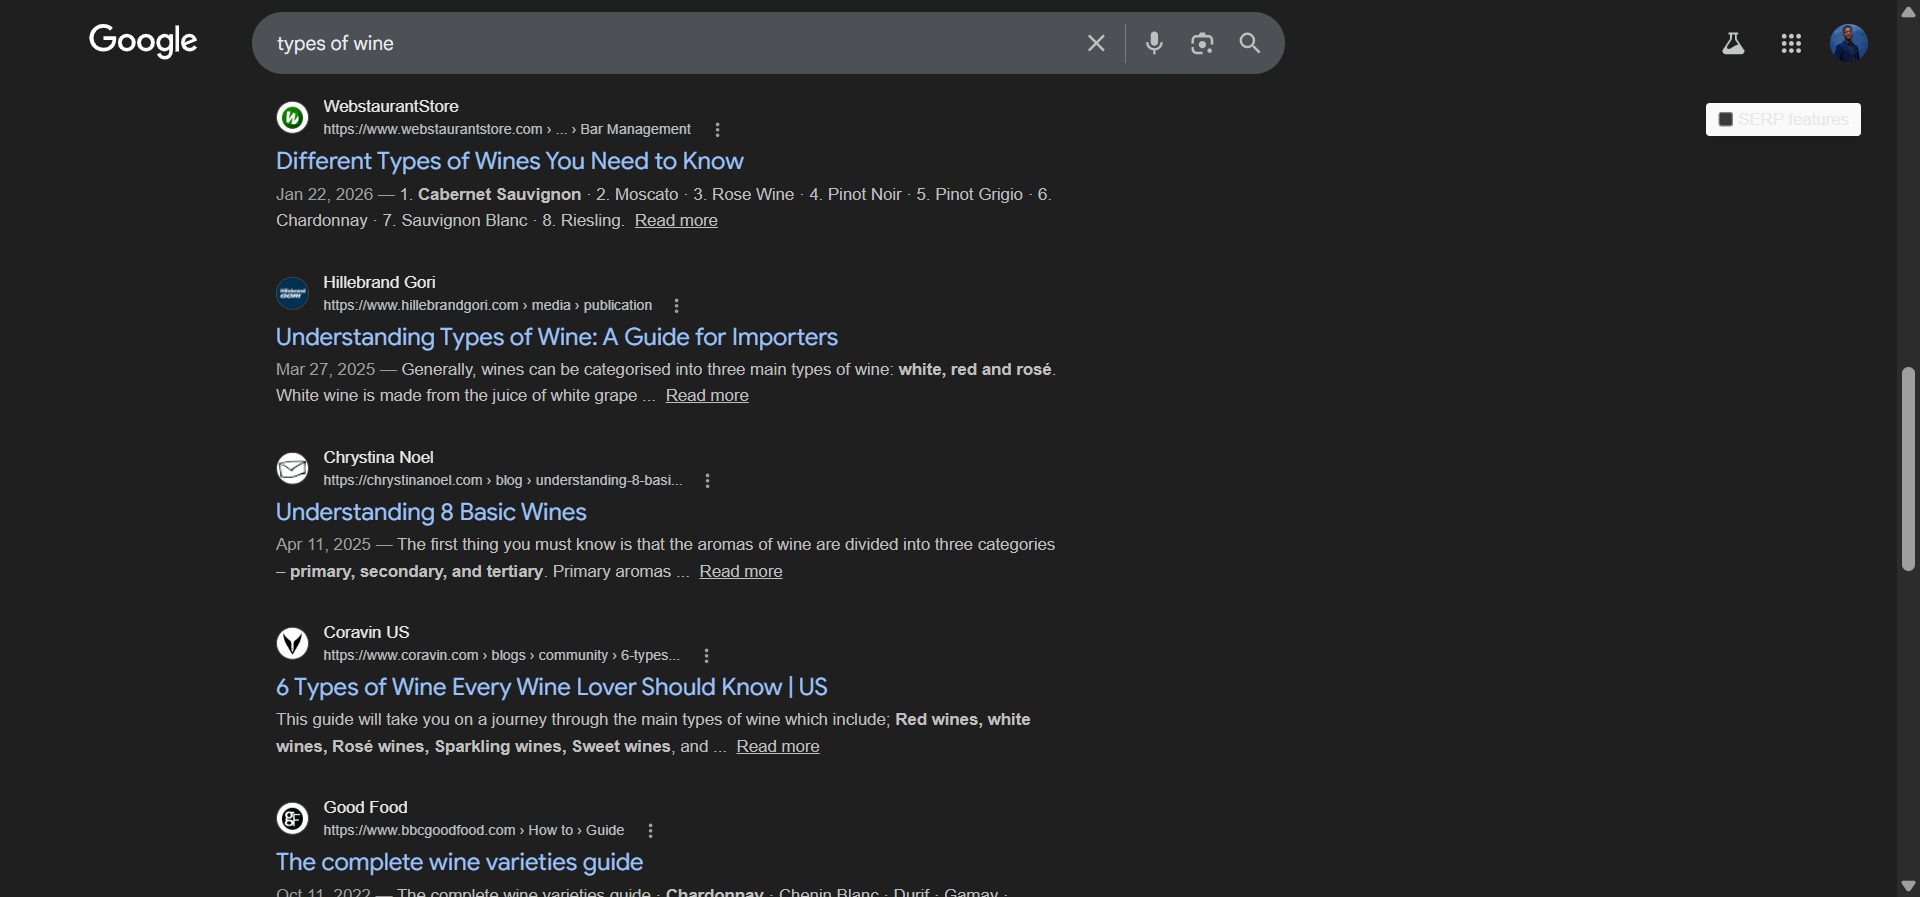
Task: Click the scrollbar up arrow
Action: [x=1908, y=11]
